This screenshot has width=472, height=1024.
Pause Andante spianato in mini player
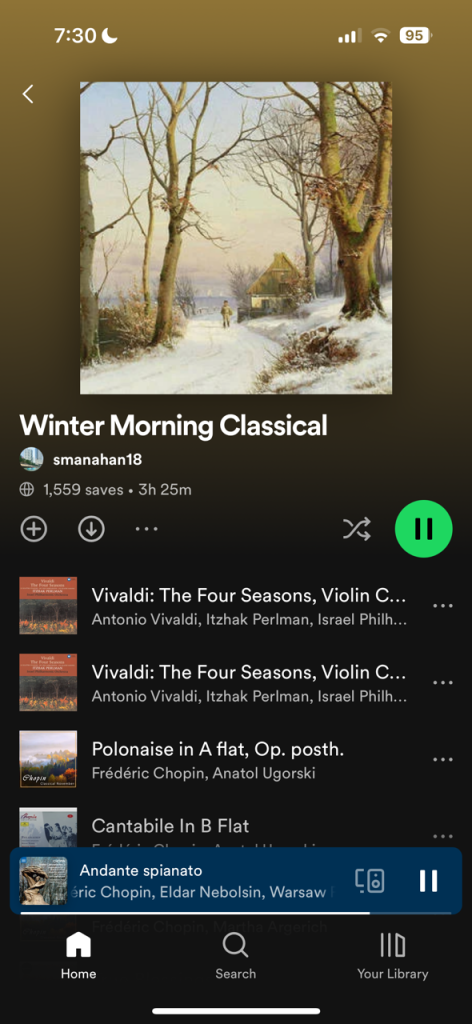(x=428, y=880)
